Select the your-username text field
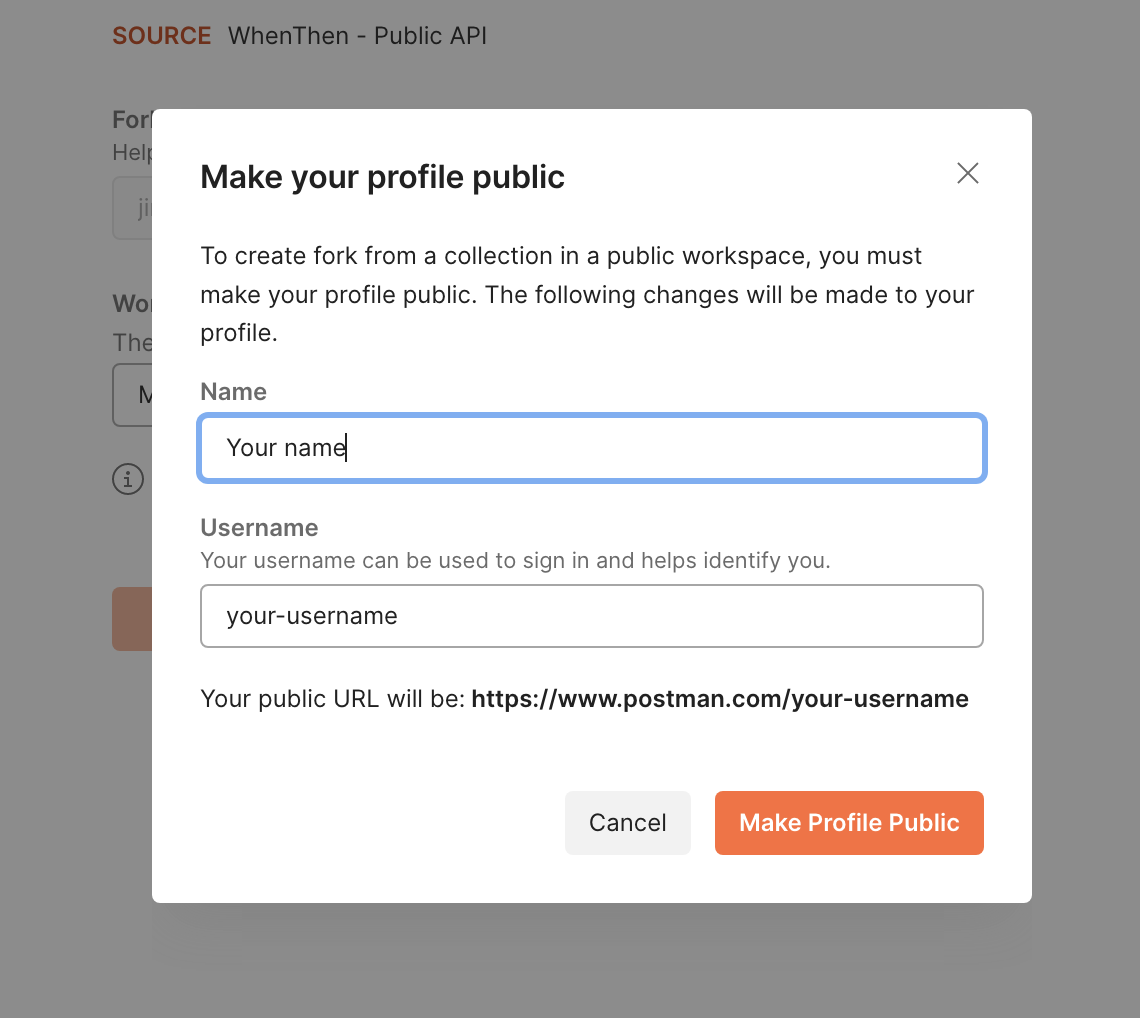This screenshot has height=1018, width=1140. [591, 616]
